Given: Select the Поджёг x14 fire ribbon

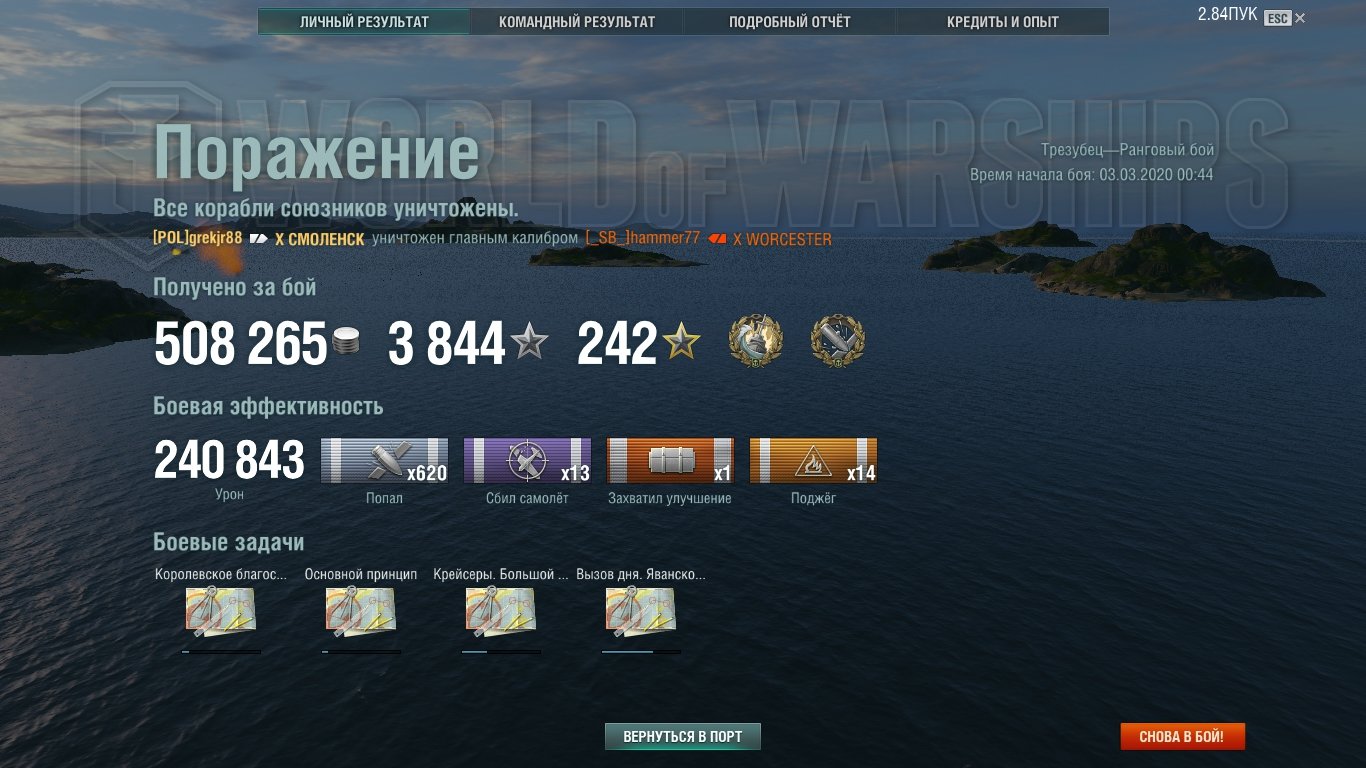Looking at the screenshot, I should click(x=813, y=461).
